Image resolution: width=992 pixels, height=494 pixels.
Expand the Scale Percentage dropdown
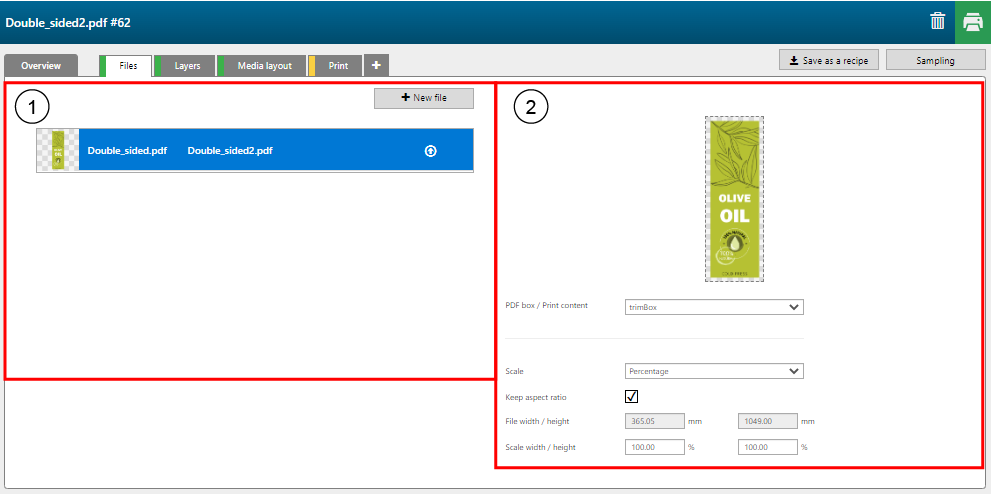point(714,371)
